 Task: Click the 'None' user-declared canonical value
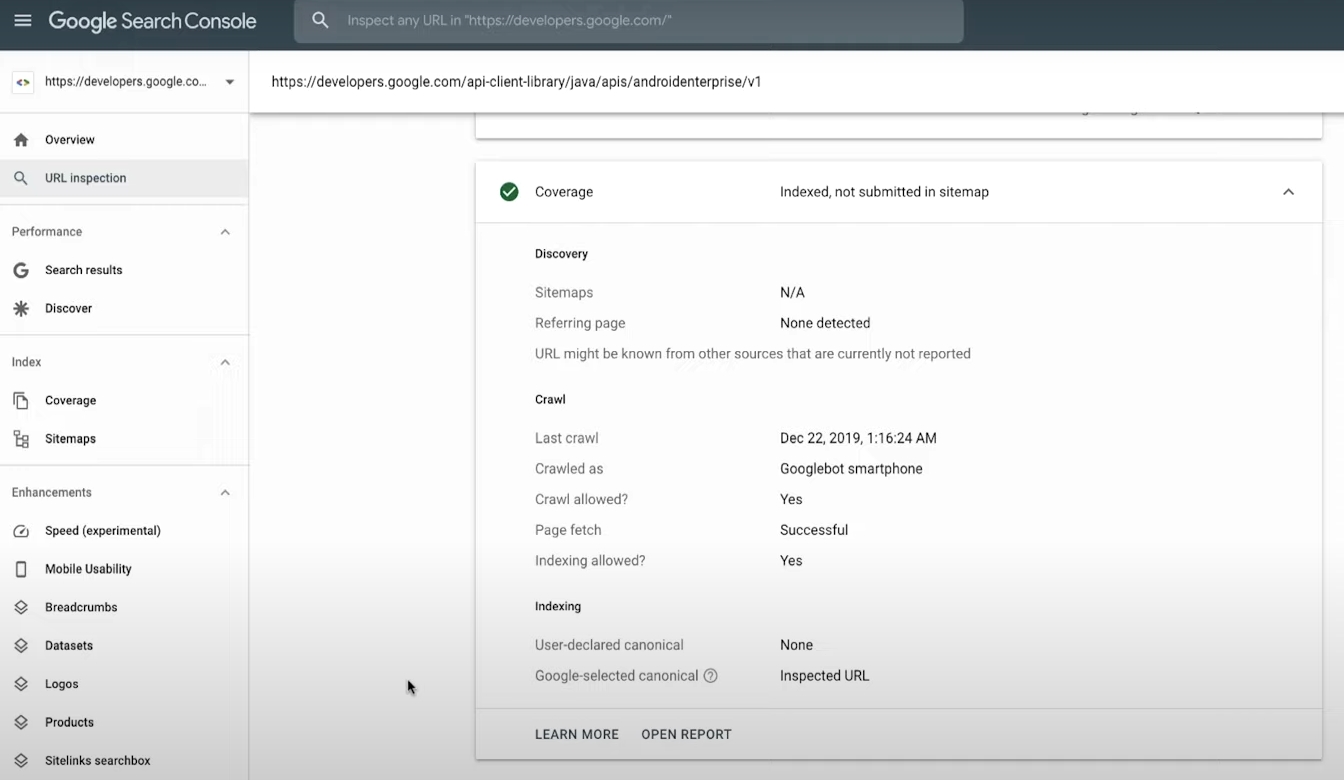(796, 645)
